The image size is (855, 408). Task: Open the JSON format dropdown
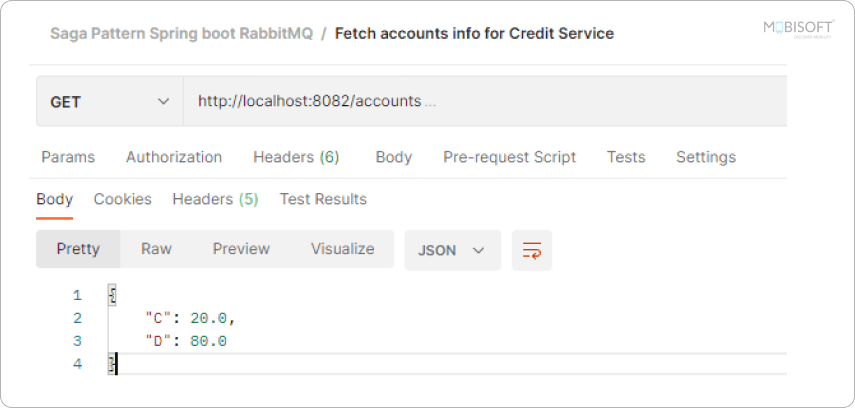tap(452, 250)
